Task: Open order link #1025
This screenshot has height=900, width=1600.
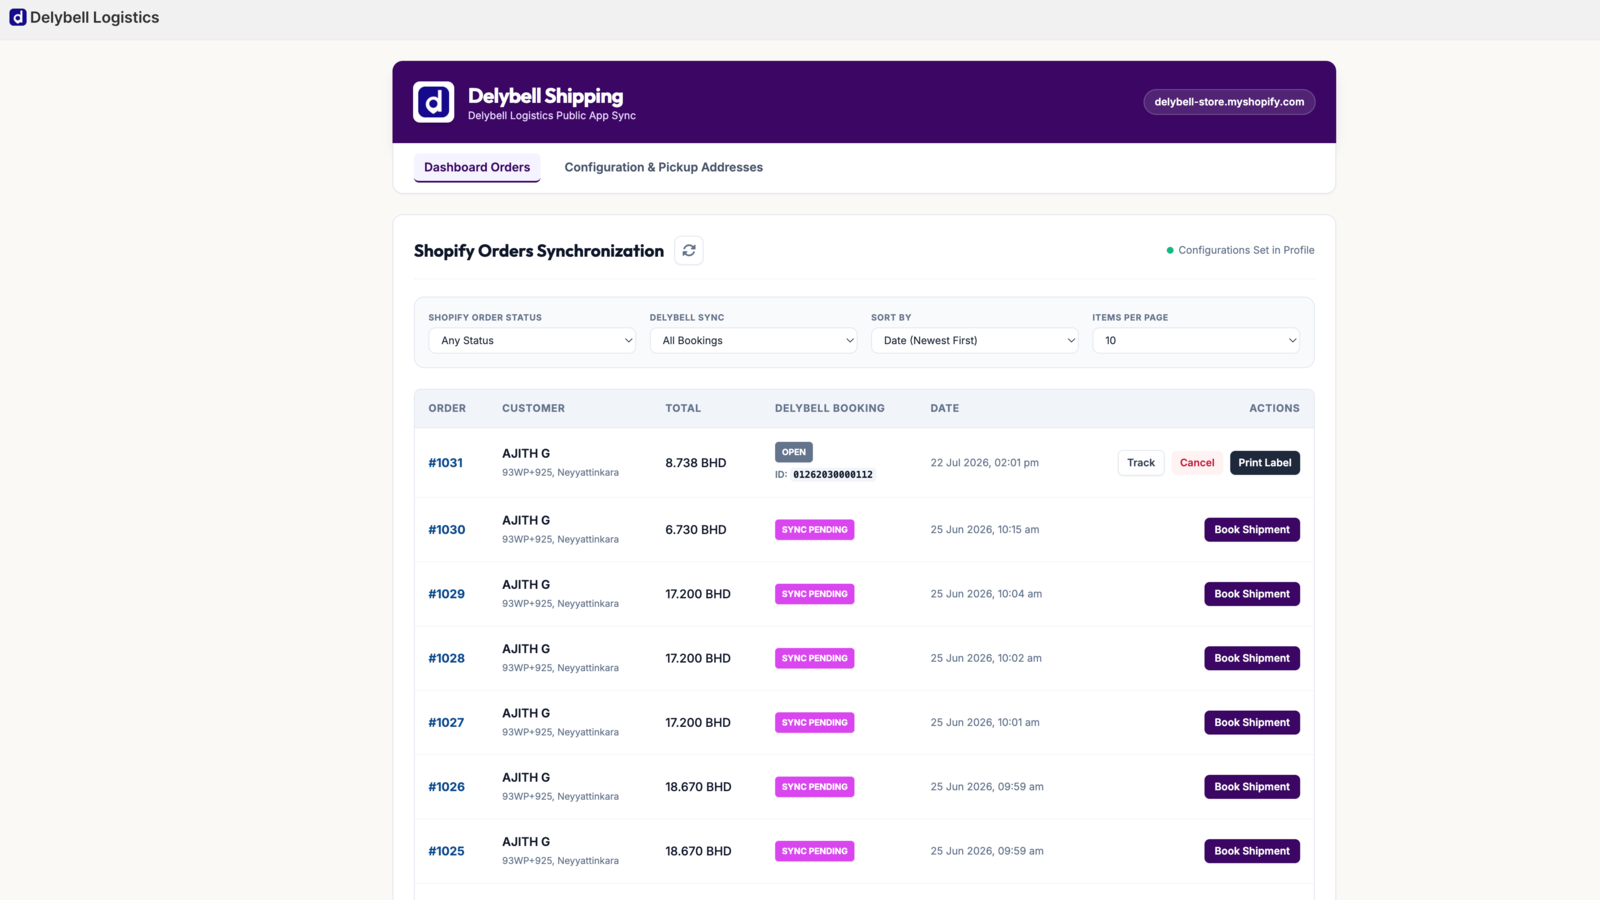Action: pos(446,851)
